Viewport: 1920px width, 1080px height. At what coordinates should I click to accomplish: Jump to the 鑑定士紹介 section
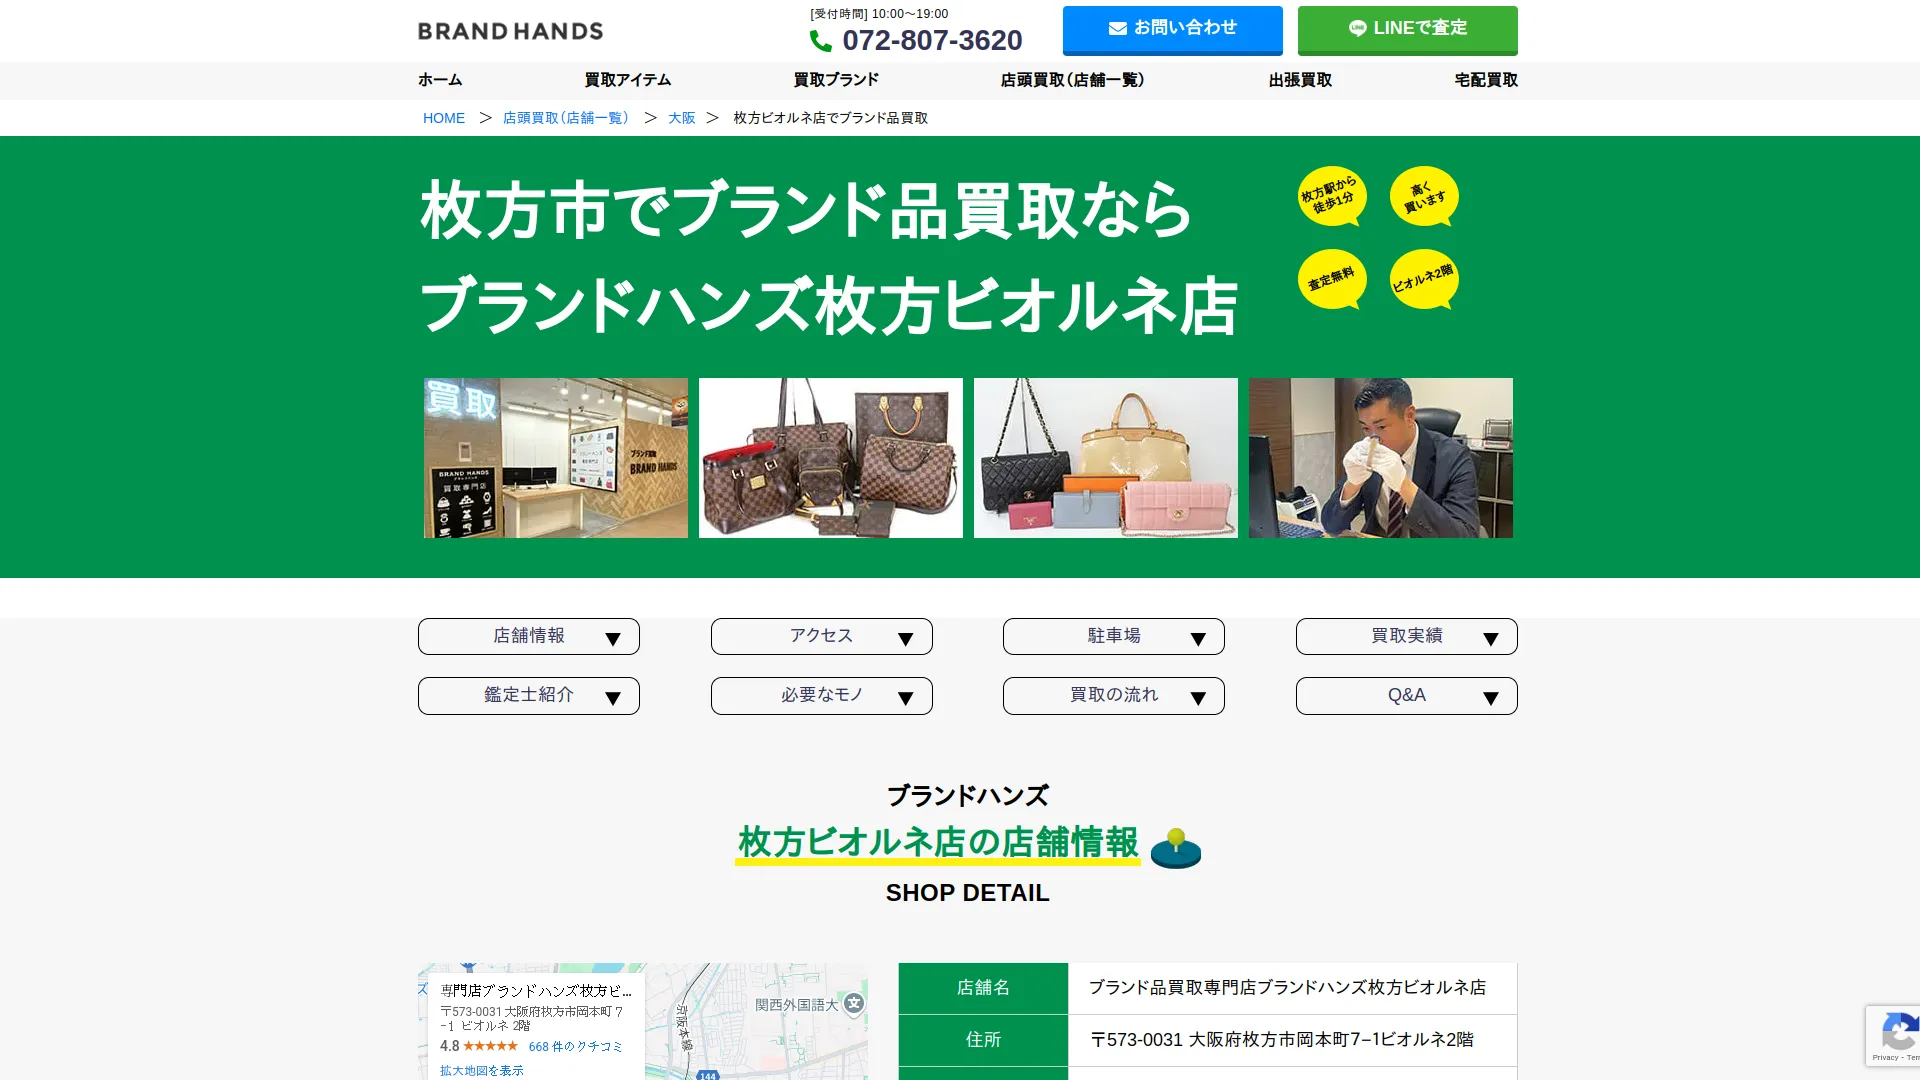point(529,696)
